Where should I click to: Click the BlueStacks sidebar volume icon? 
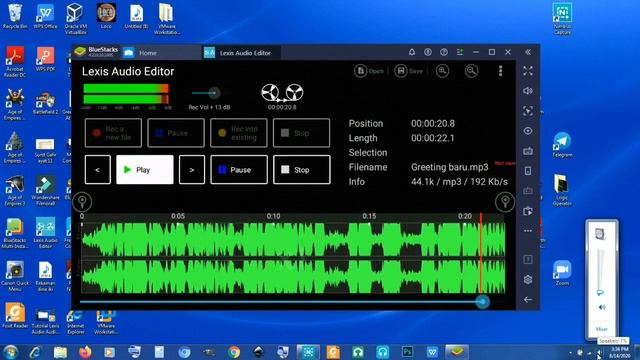click(528, 91)
